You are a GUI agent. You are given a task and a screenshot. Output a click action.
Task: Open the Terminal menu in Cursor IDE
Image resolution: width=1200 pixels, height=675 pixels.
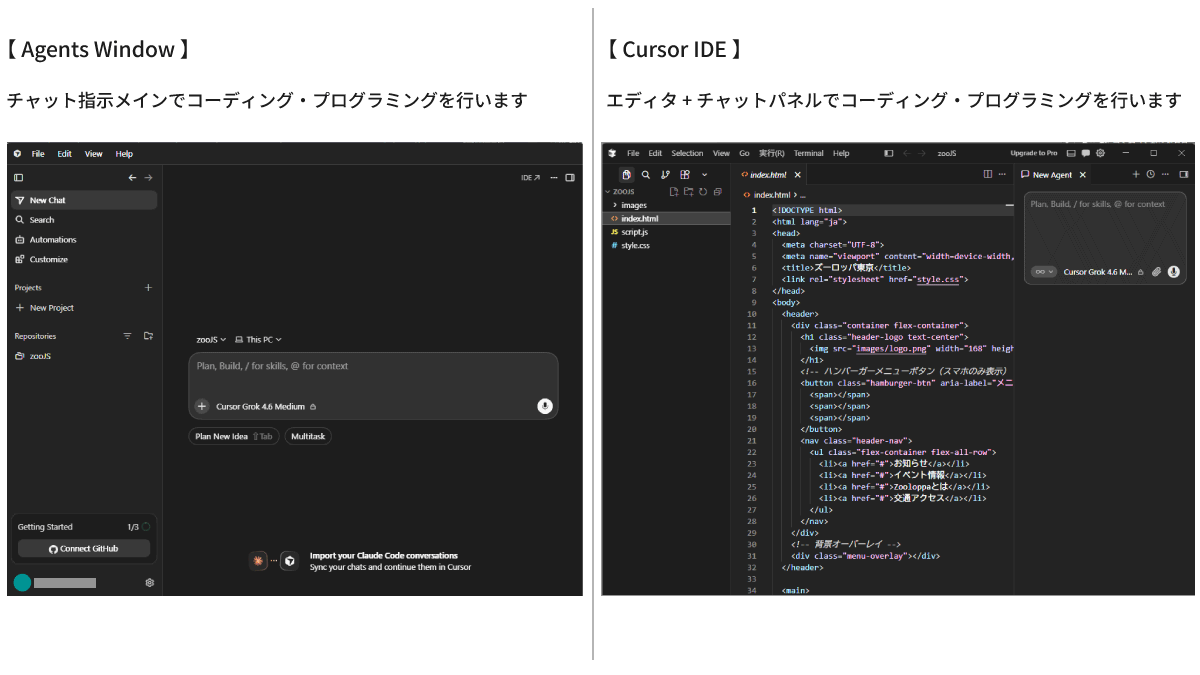coord(808,153)
